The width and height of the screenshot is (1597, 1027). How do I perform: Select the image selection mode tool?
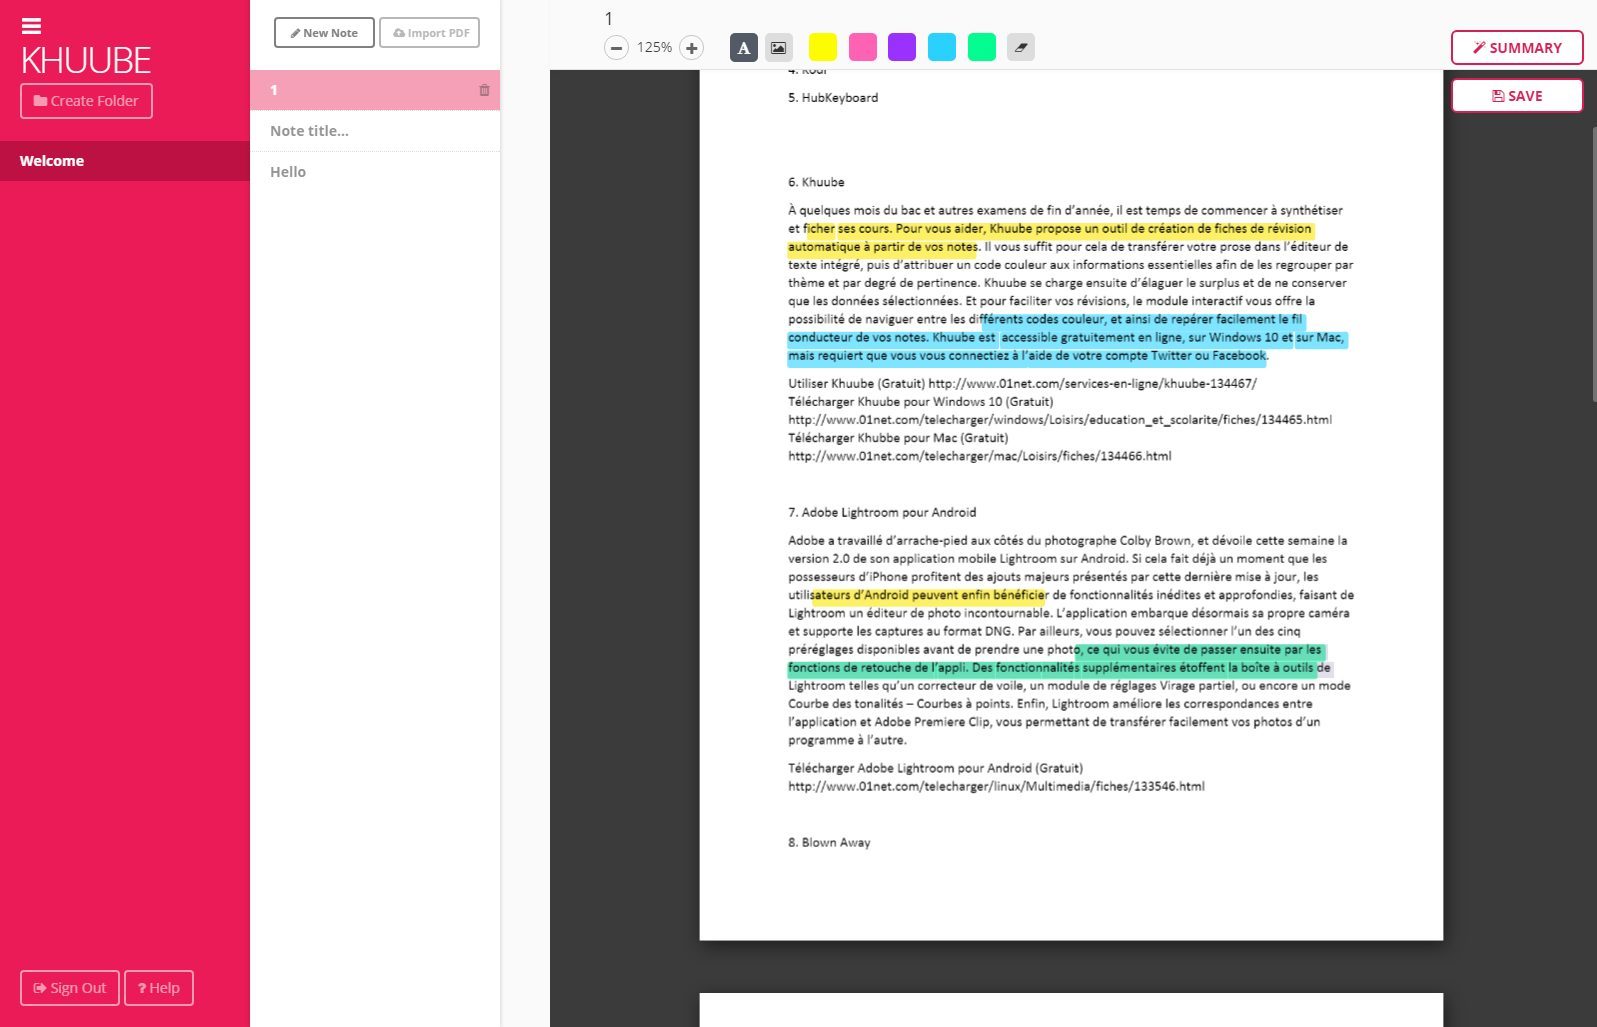point(778,47)
